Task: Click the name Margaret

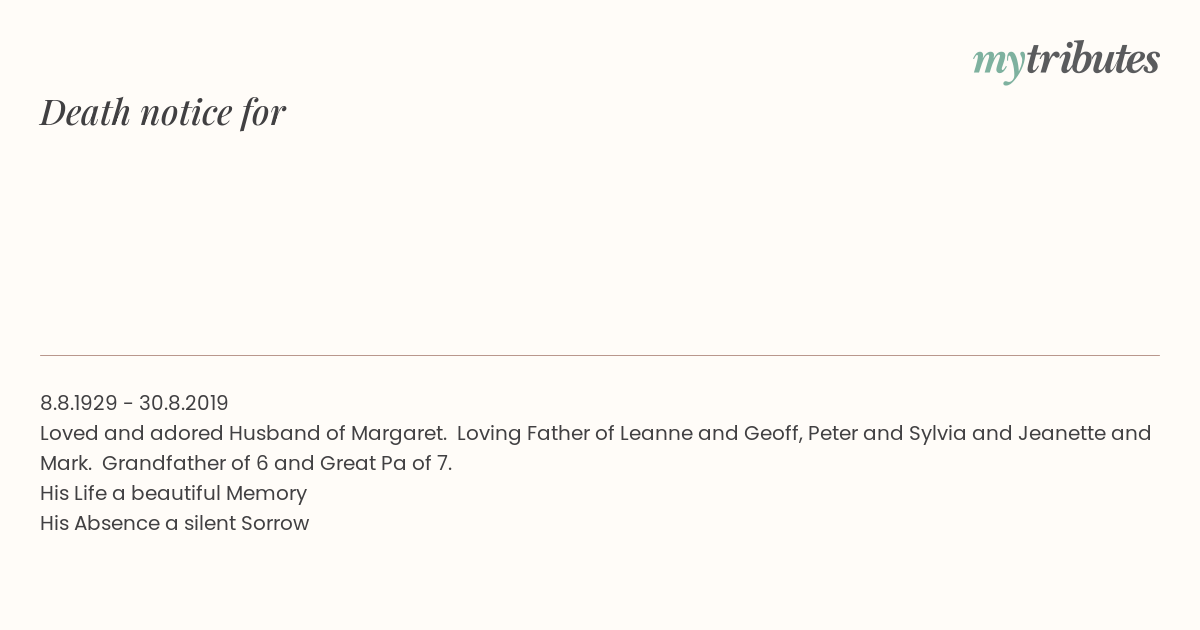Action: [x=398, y=433]
